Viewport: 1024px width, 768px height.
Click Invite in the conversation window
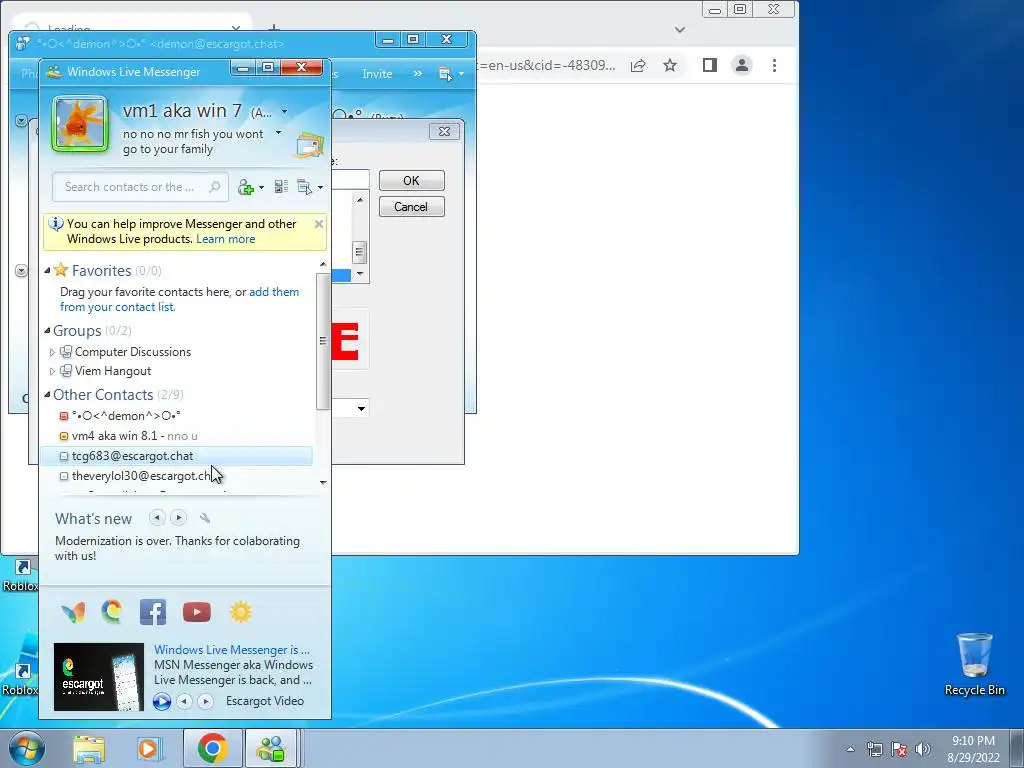pyautogui.click(x=377, y=74)
